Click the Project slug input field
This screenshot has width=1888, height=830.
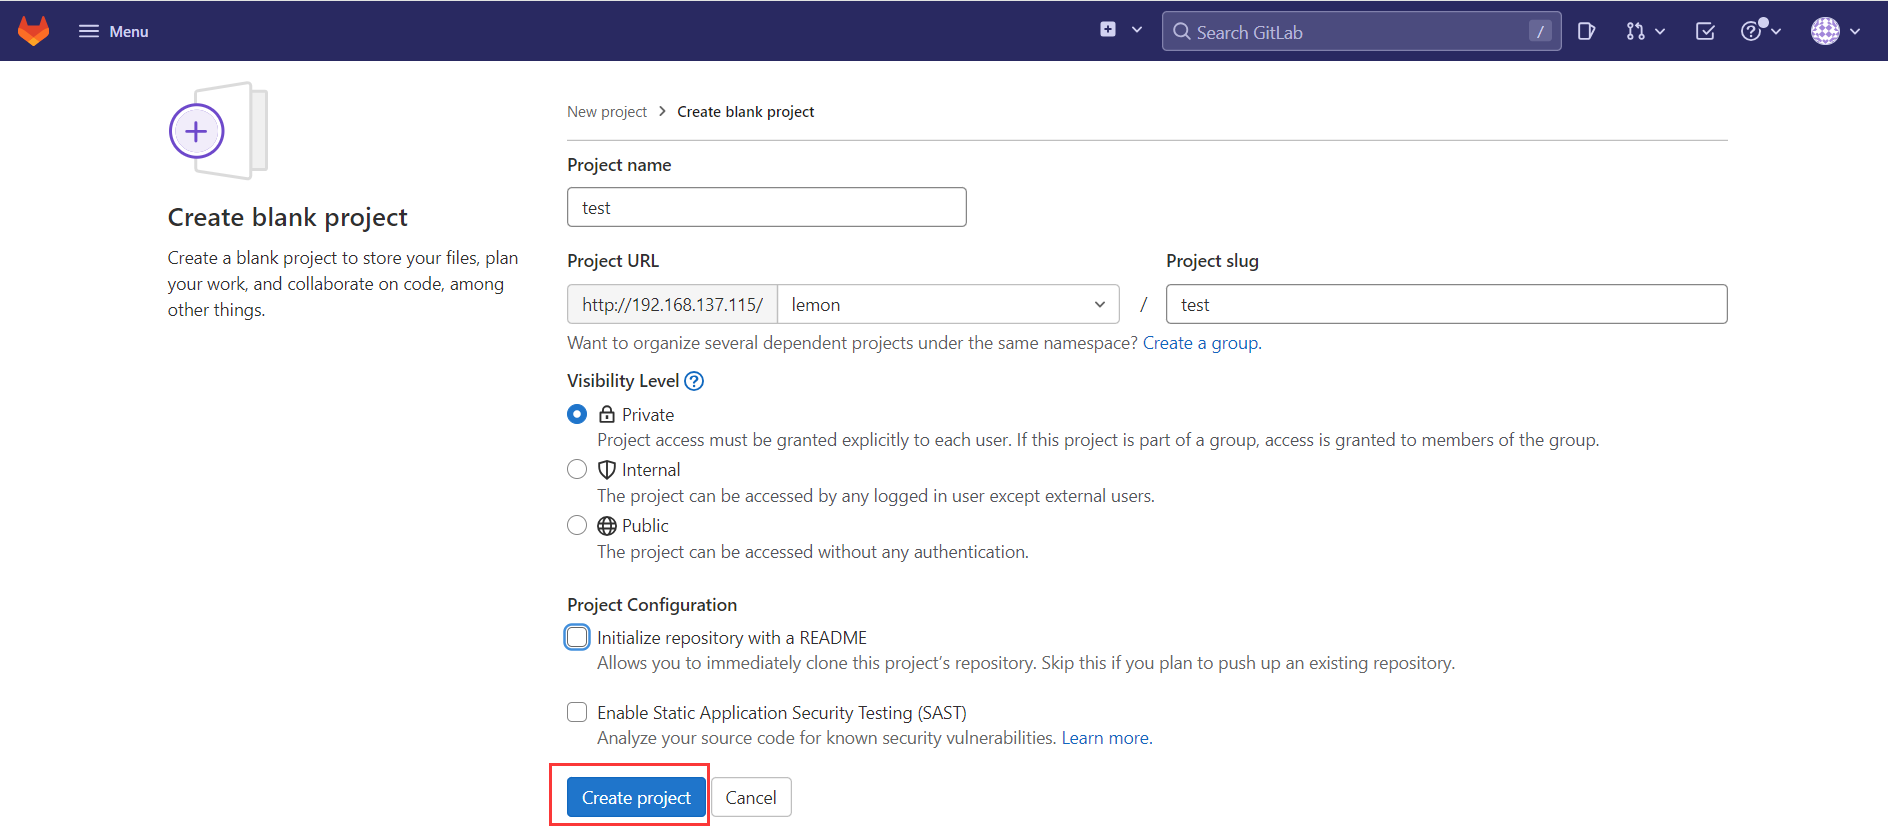[x=1446, y=304]
